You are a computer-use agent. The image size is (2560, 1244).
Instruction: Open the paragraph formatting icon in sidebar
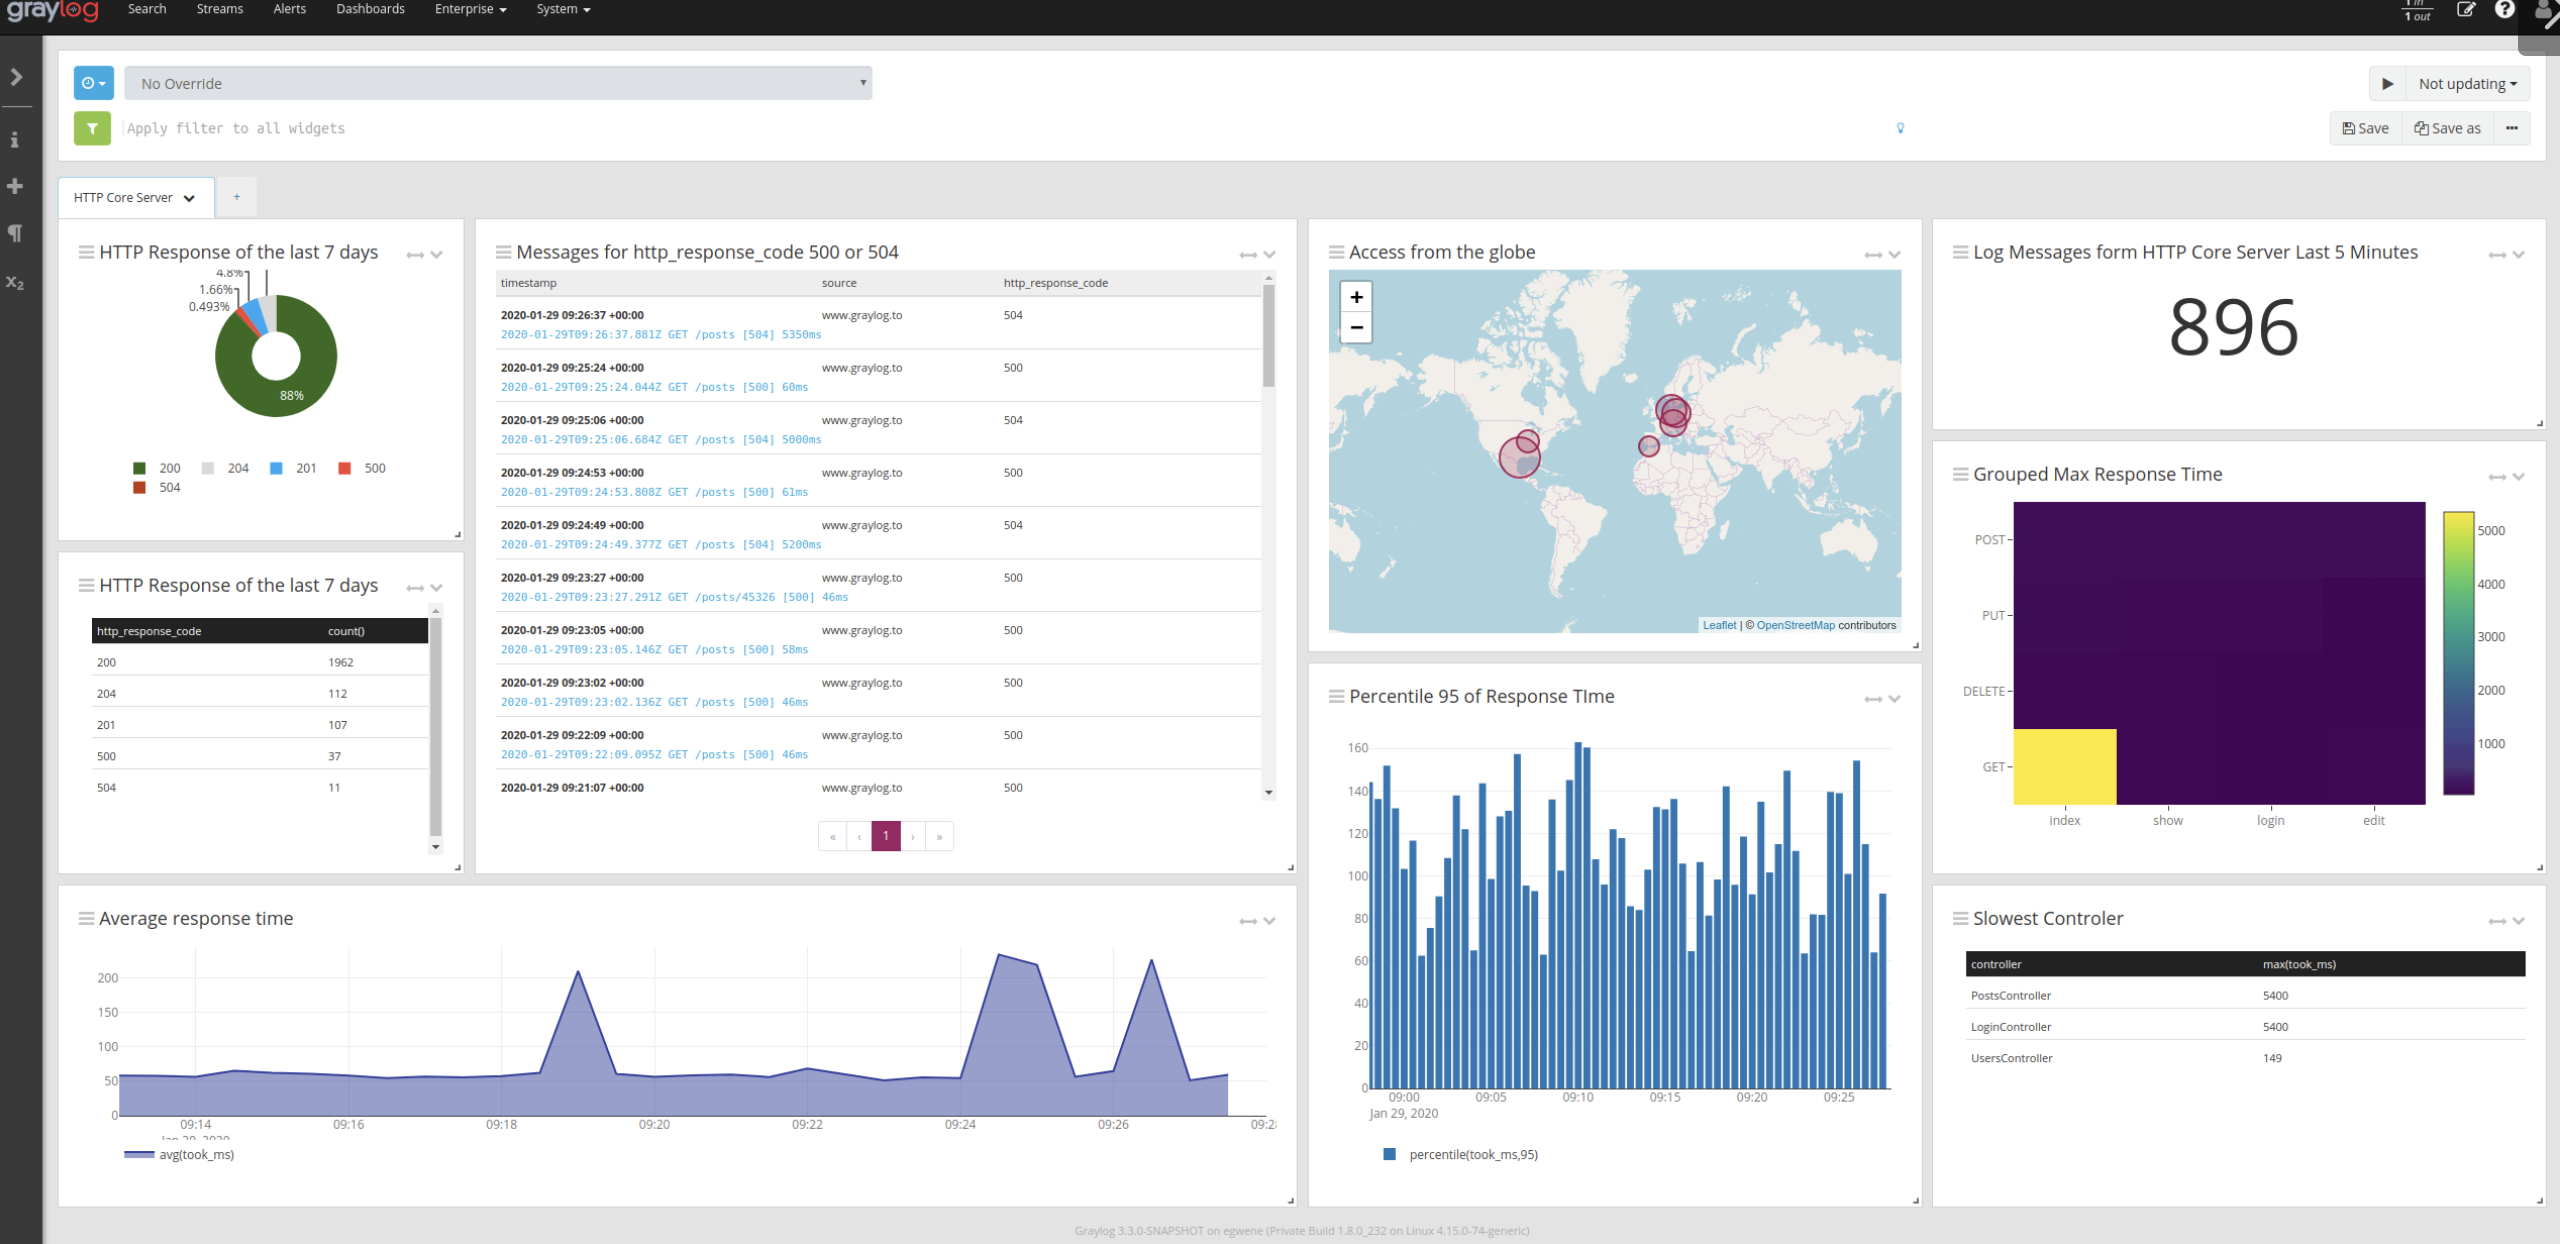(15, 233)
